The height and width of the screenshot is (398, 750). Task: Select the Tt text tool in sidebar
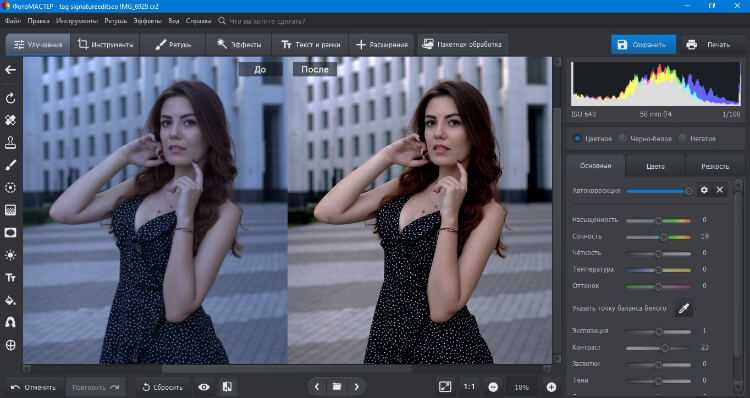pos(11,277)
